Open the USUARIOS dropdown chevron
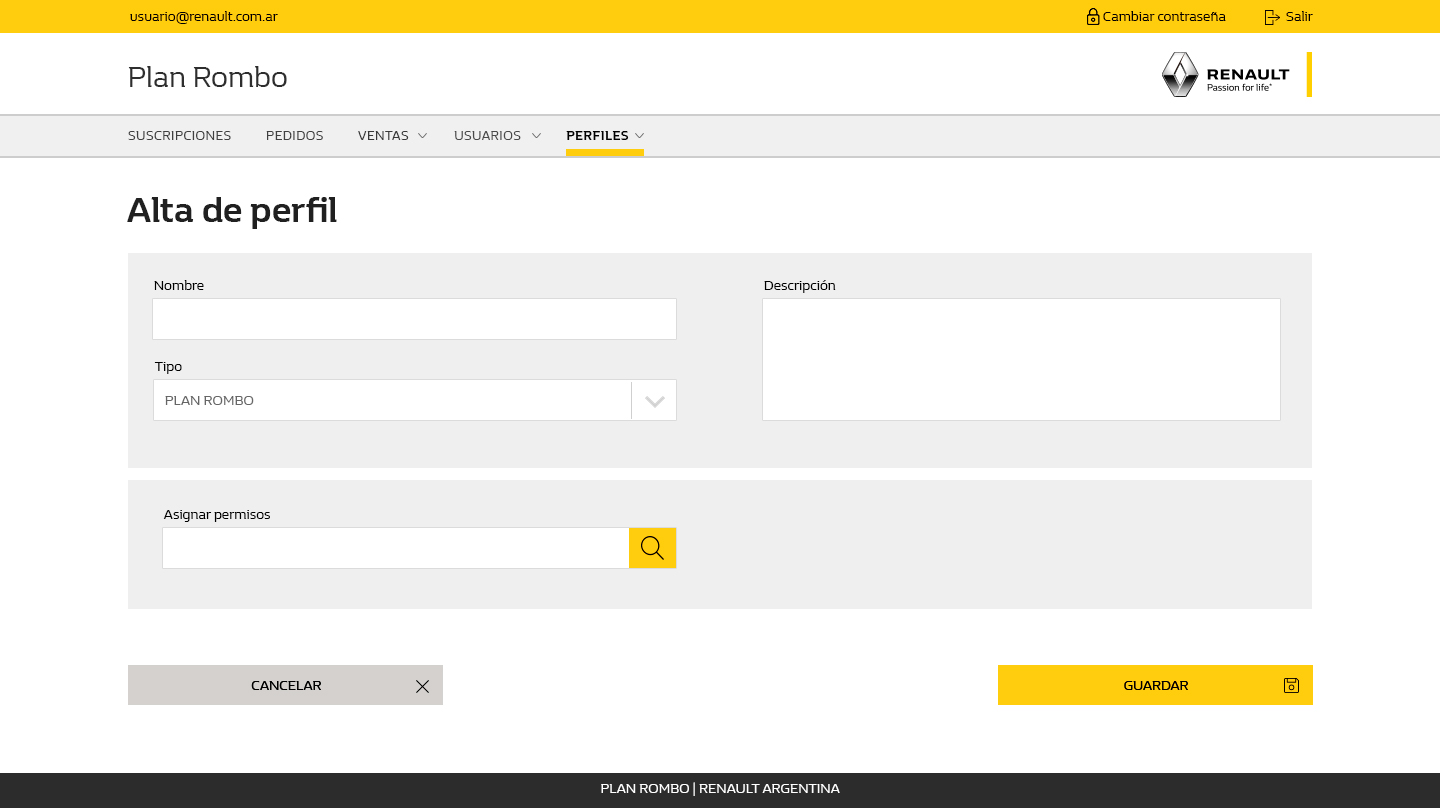1440x808 pixels. point(536,135)
